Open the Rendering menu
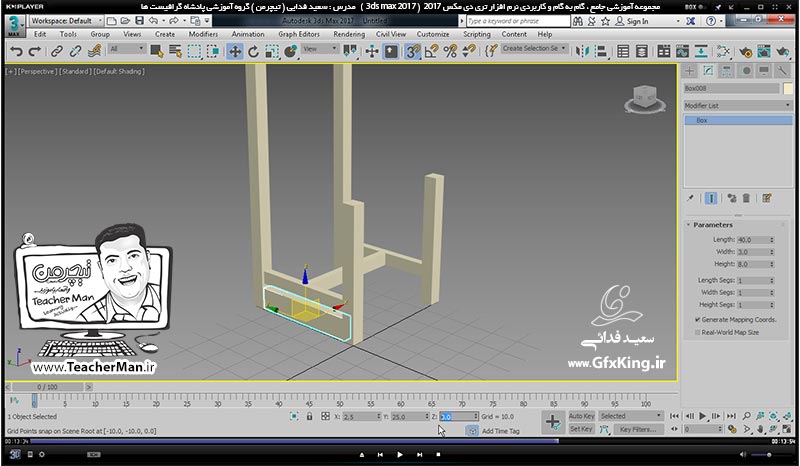Image resolution: width=800 pixels, height=466 pixels. pos(349,34)
